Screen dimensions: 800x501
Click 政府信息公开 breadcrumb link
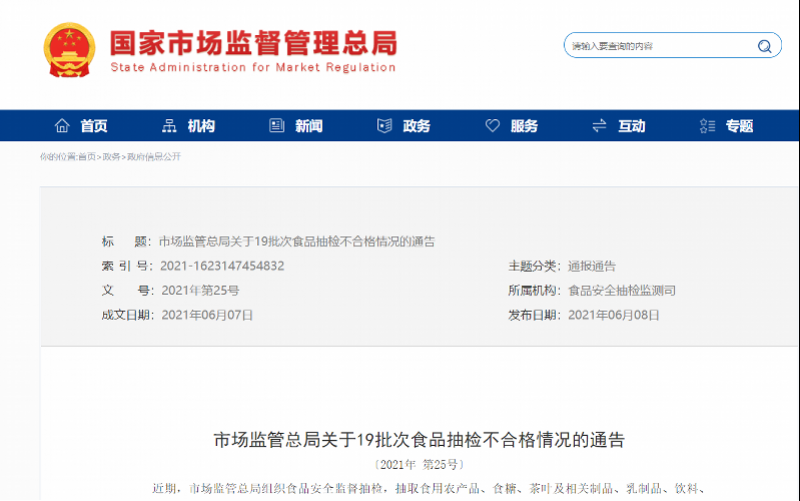click(153, 157)
